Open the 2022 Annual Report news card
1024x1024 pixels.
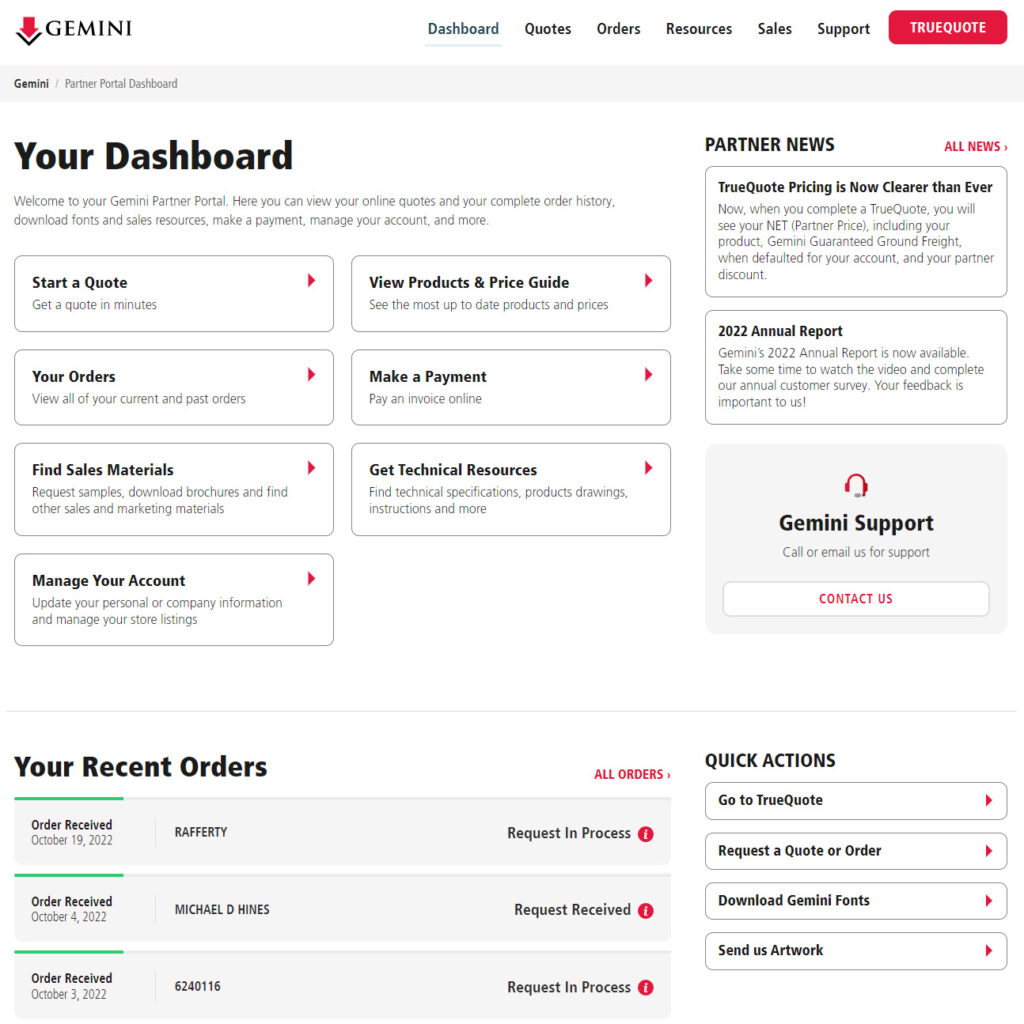coord(856,366)
